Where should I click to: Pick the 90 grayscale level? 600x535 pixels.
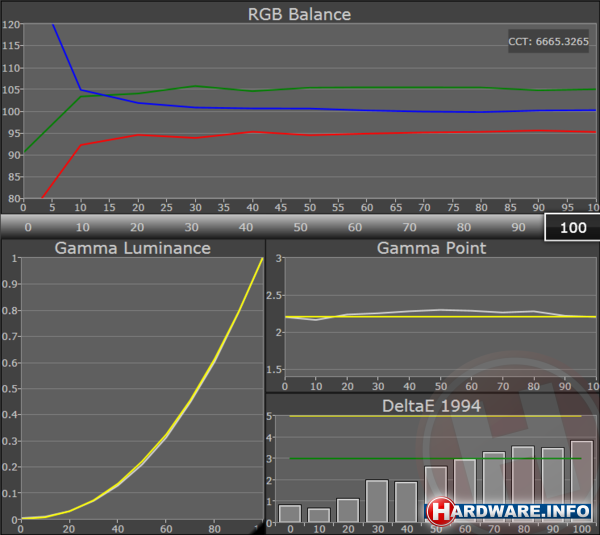tap(517, 227)
